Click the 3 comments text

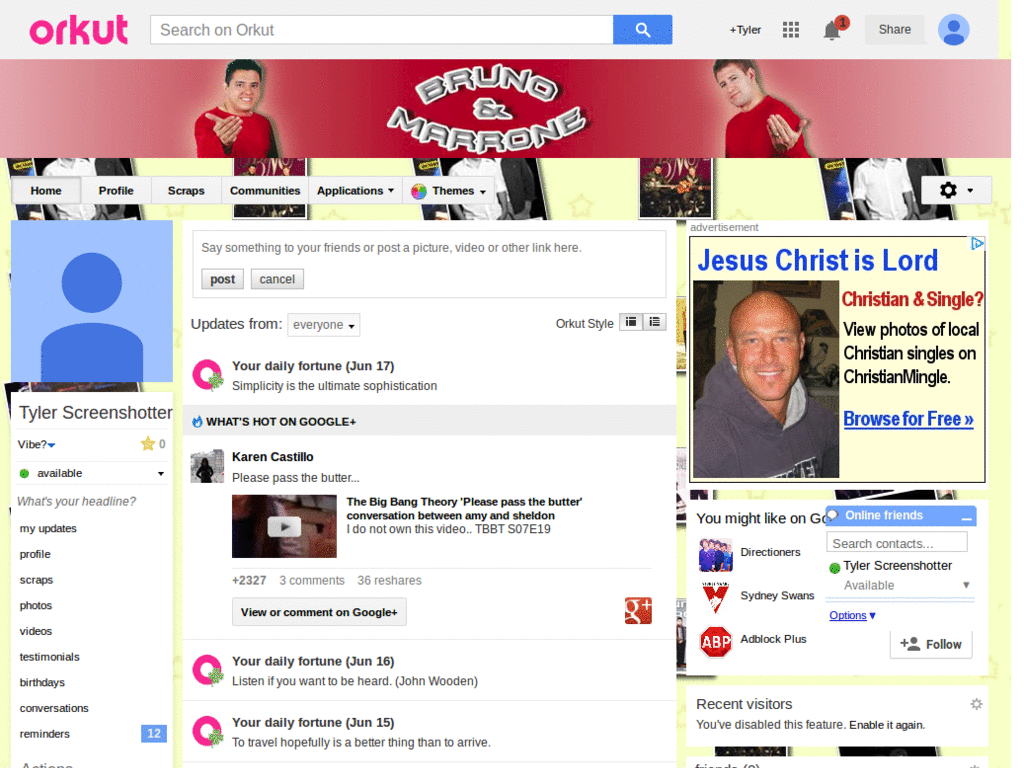coord(312,581)
